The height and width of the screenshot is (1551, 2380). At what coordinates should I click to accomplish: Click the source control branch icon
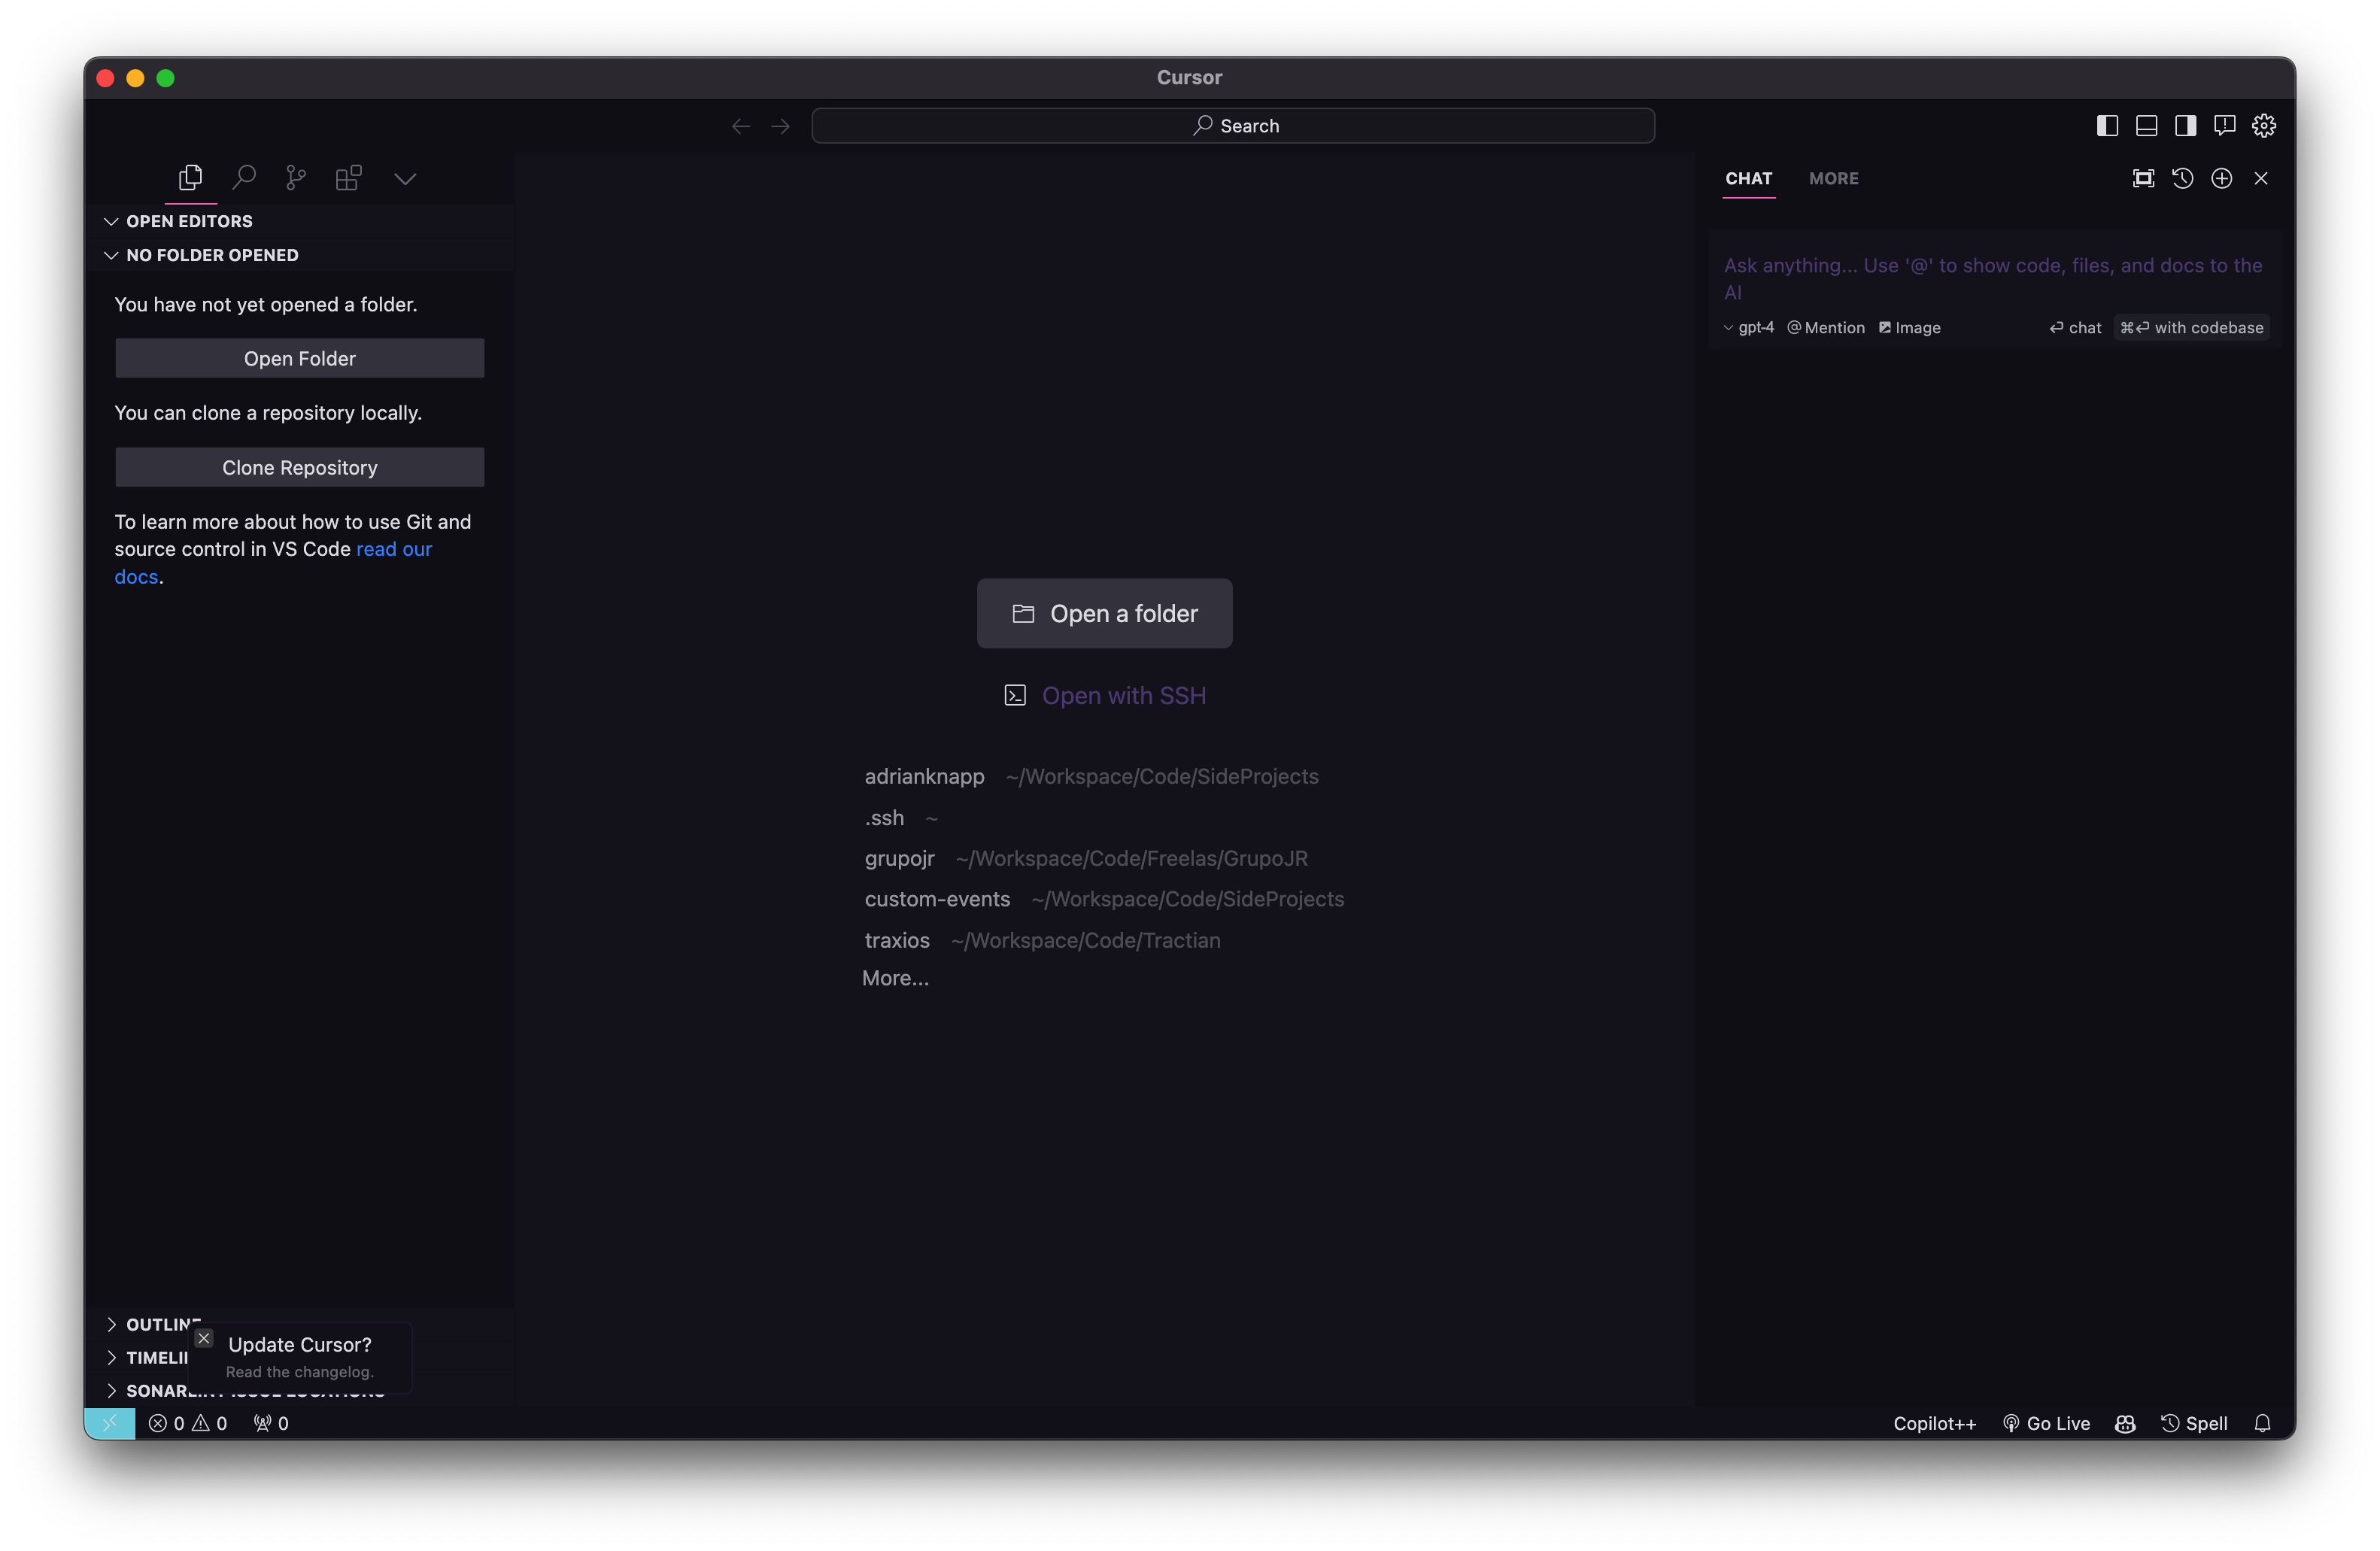tap(295, 175)
